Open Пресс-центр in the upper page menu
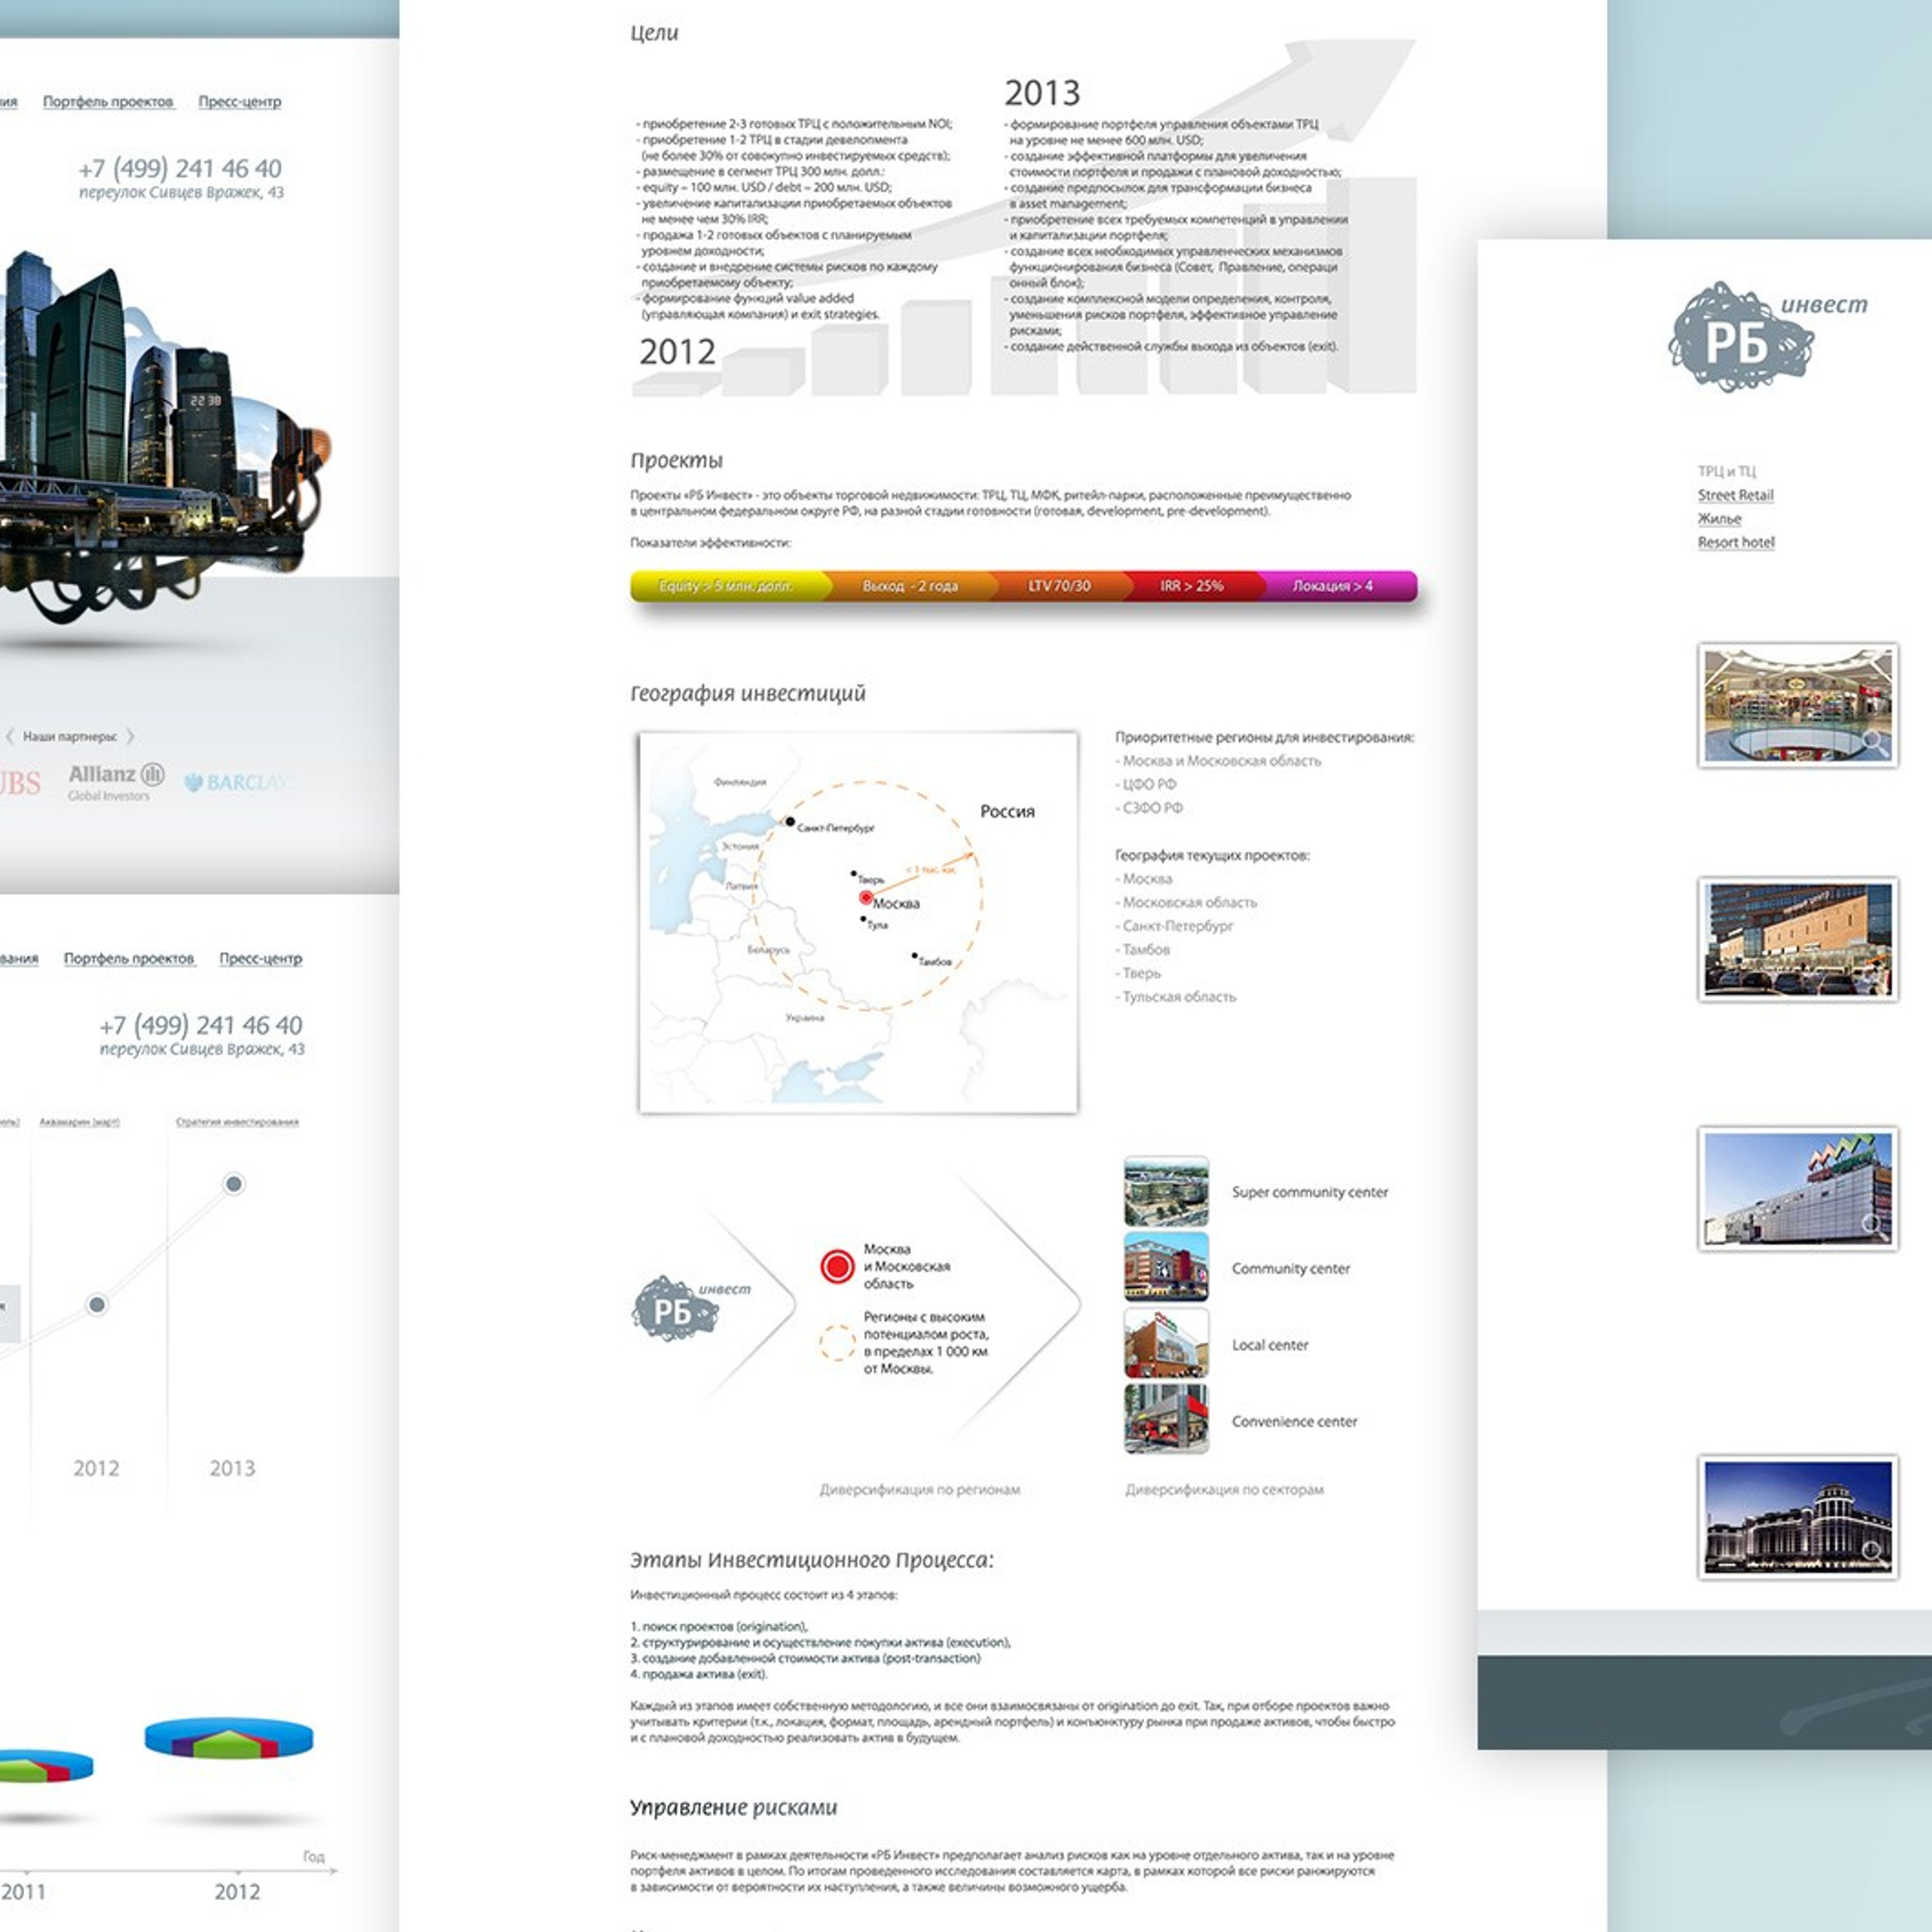The height and width of the screenshot is (1932, 1932). [x=239, y=101]
